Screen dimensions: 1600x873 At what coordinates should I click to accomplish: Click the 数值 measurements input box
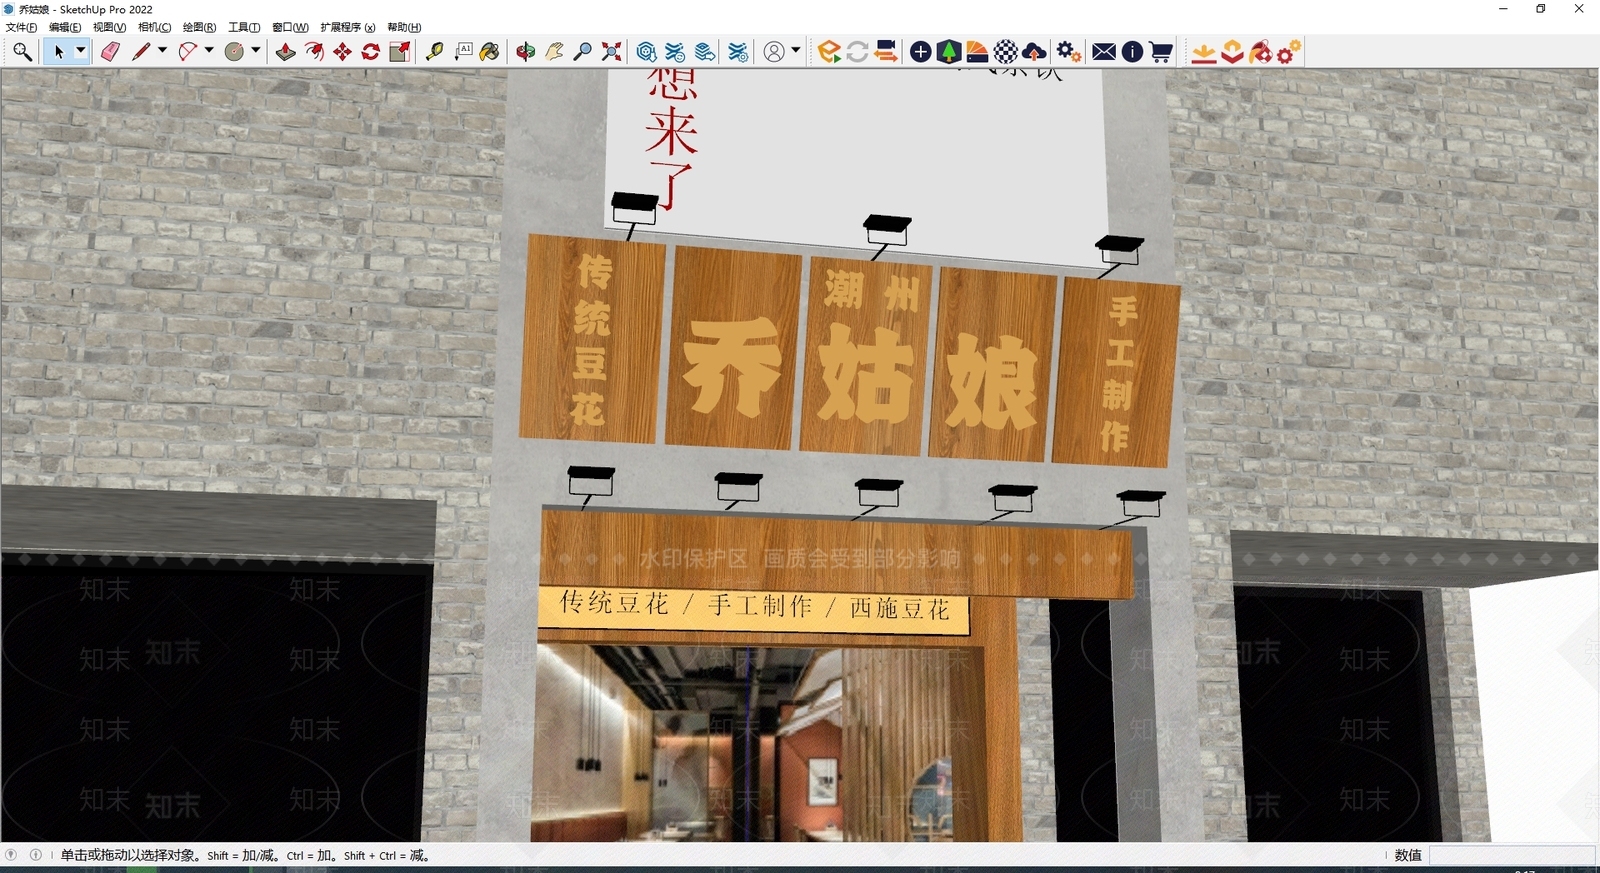click(x=1512, y=855)
